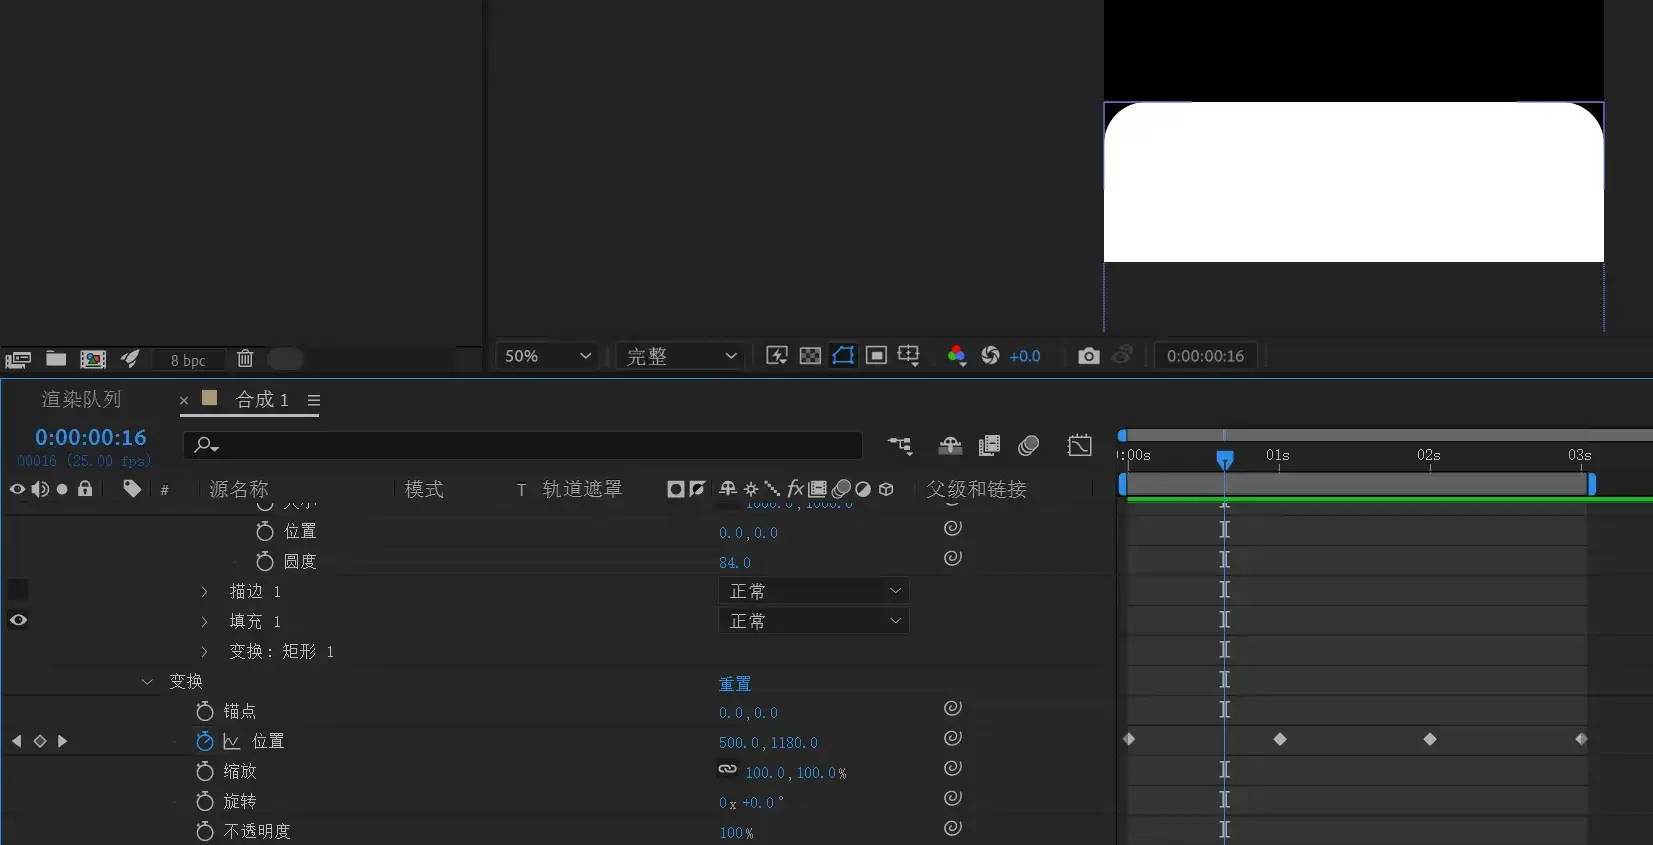Open the 合成 1 panel menu
The image size is (1653, 845).
coord(314,400)
